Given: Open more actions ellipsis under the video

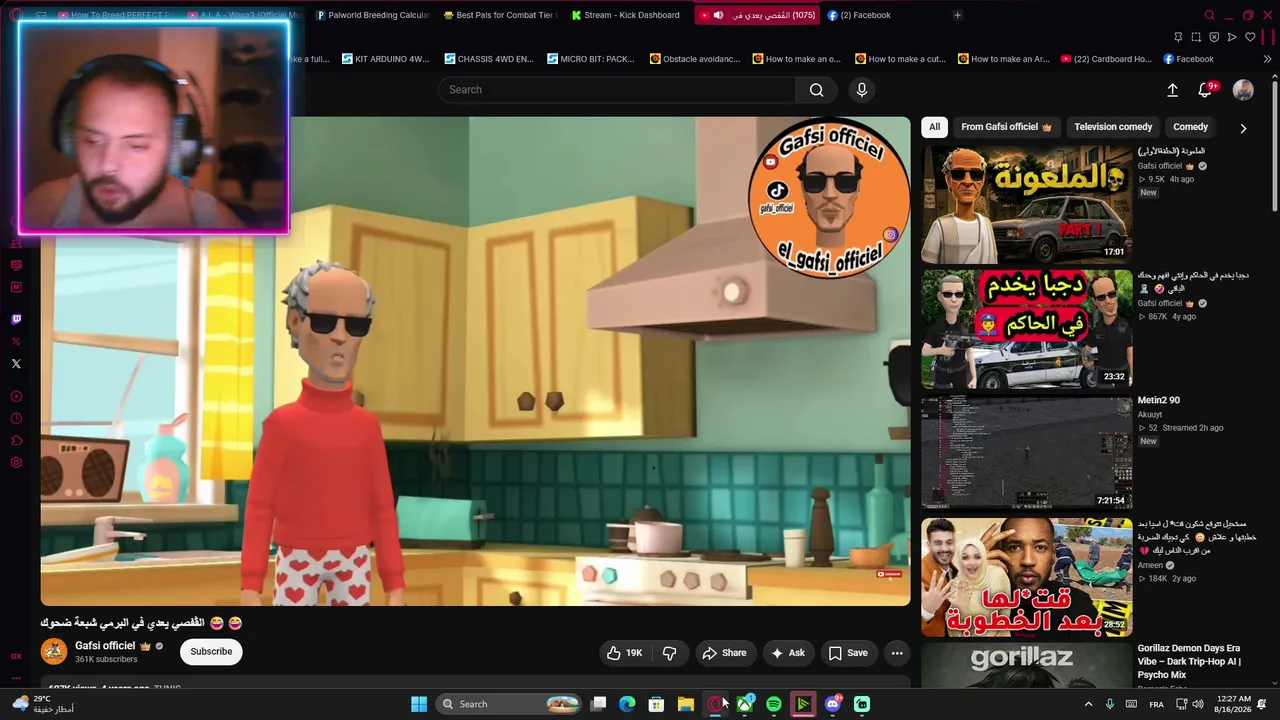Looking at the screenshot, I should (x=897, y=653).
